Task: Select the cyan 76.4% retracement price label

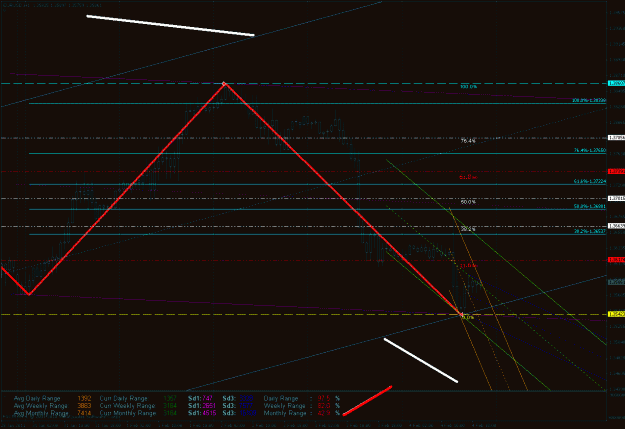Action: 590,150
